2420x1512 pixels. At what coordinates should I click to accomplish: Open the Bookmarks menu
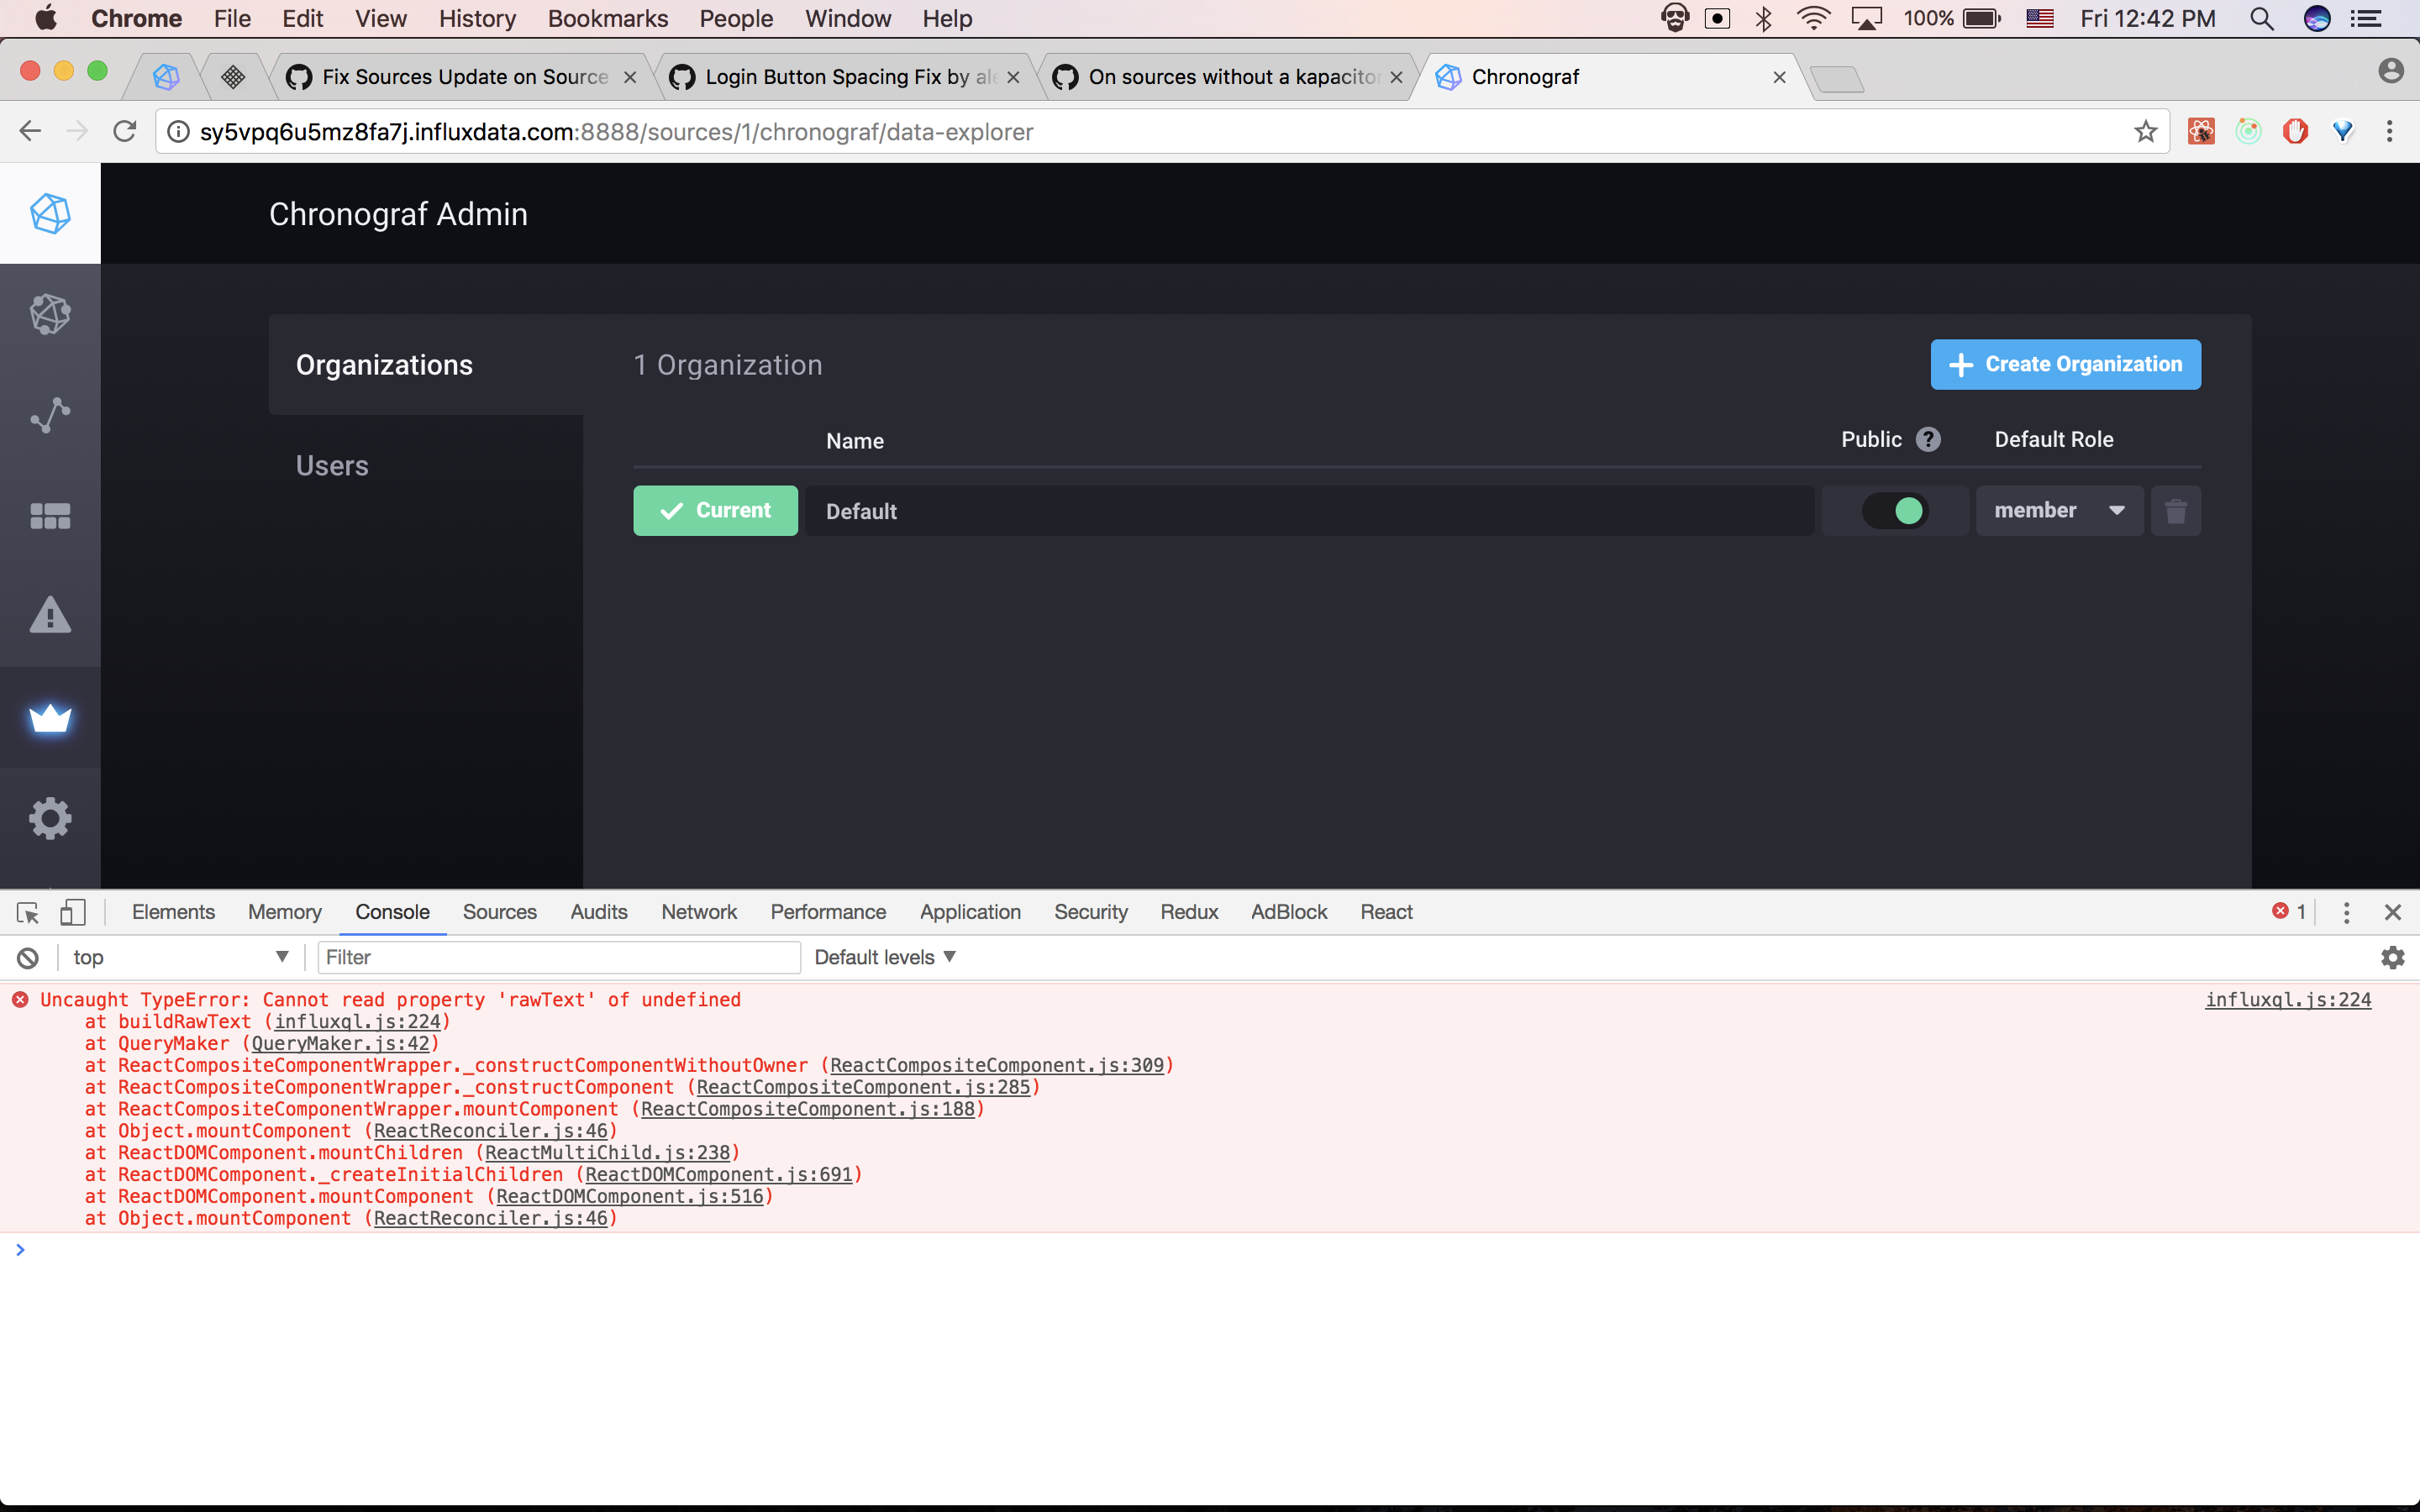coord(607,19)
